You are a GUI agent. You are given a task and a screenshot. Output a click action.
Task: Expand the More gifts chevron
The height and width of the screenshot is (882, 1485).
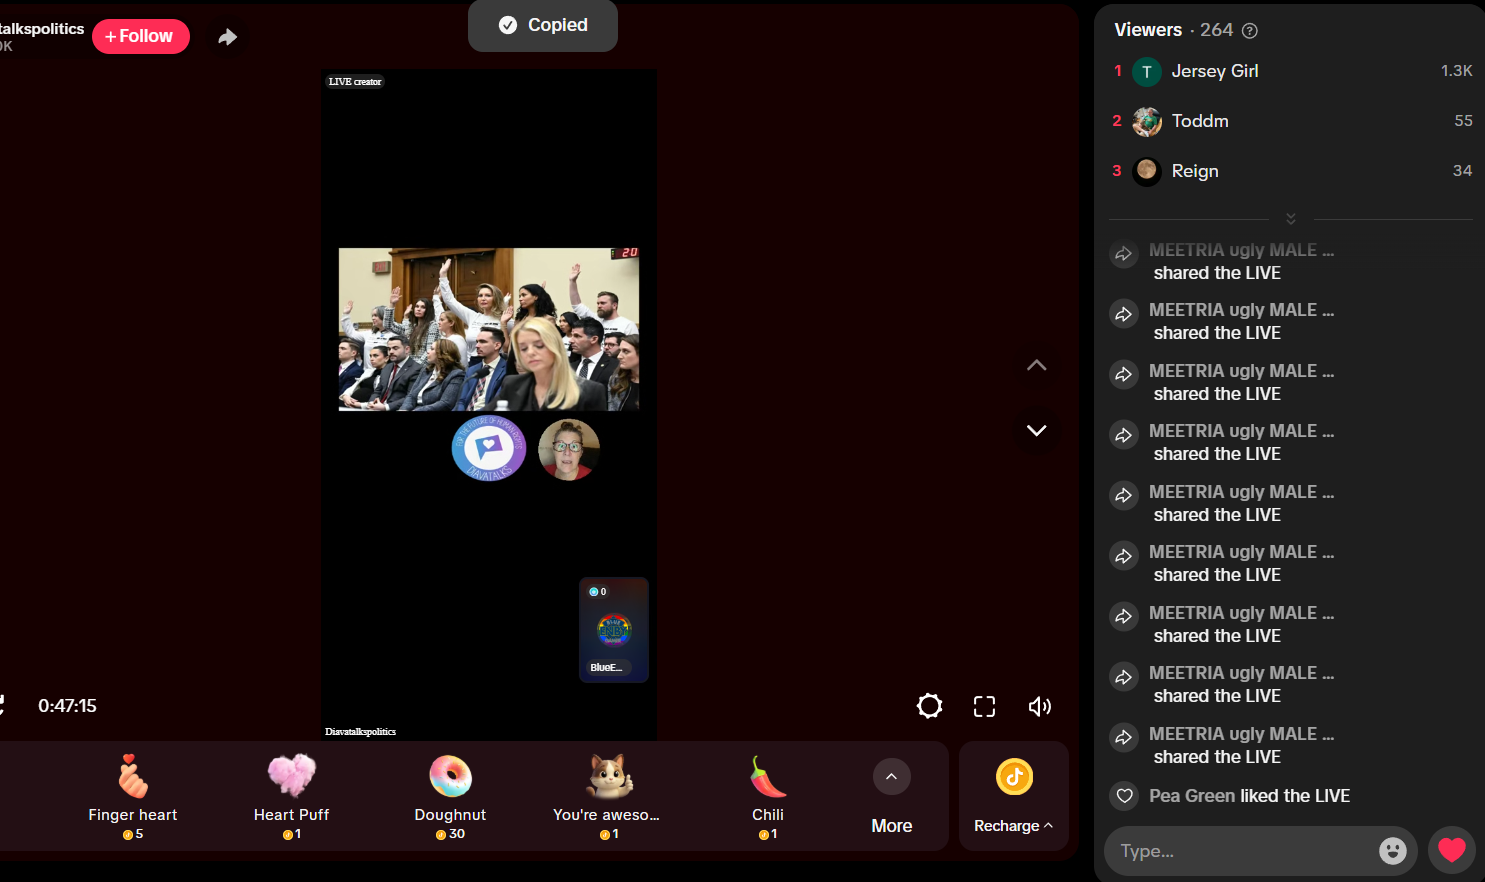coord(891,777)
